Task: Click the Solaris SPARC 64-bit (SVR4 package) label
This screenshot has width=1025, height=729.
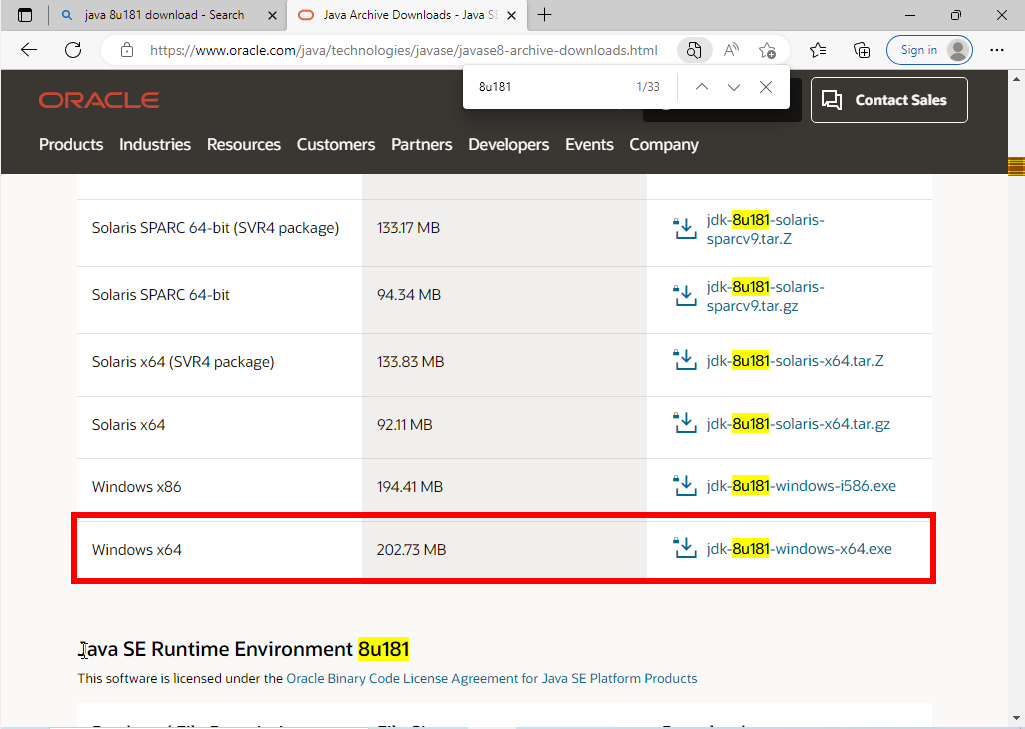Action: (215, 228)
